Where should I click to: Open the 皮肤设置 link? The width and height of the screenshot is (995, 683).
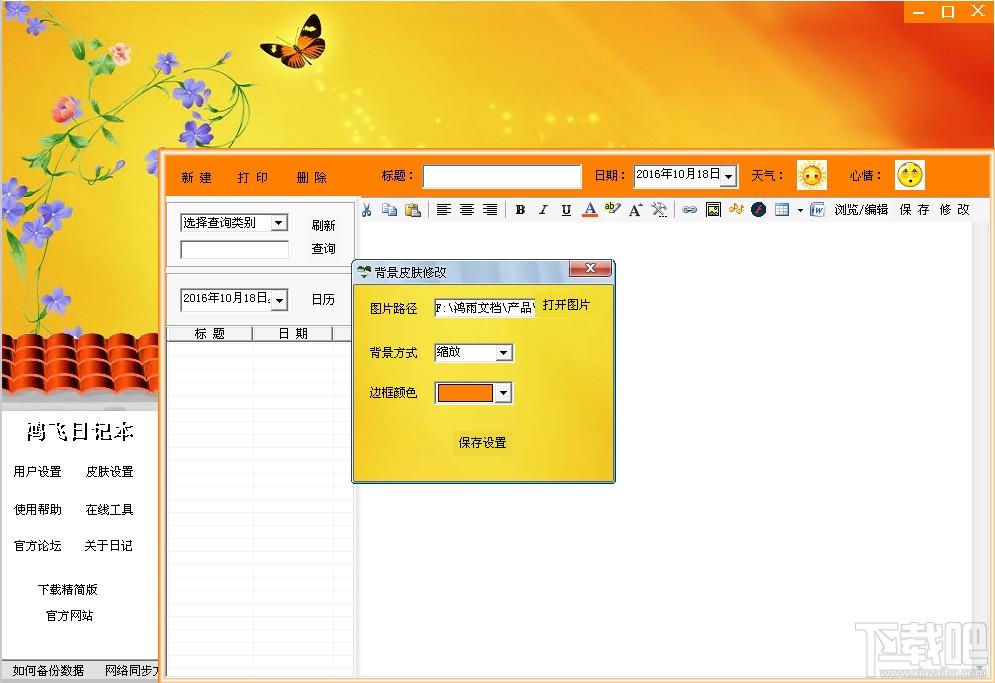(110, 472)
